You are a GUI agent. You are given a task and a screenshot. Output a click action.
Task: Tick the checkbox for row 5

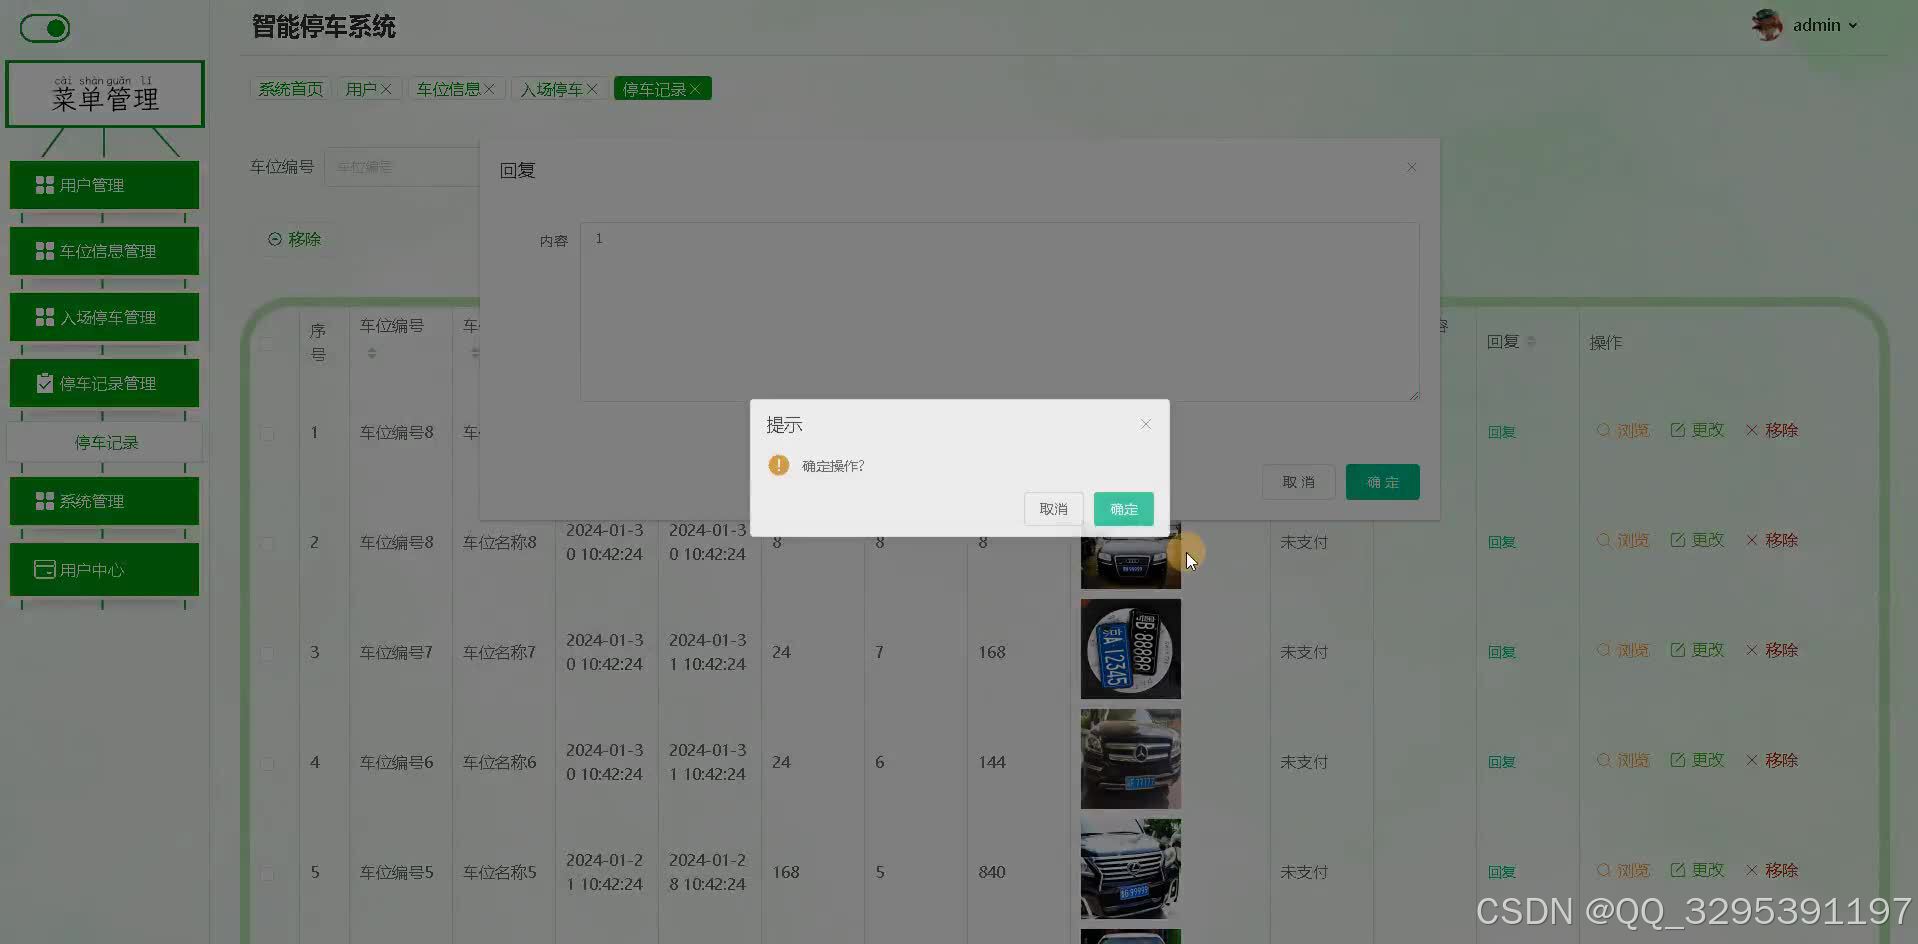tap(267, 873)
